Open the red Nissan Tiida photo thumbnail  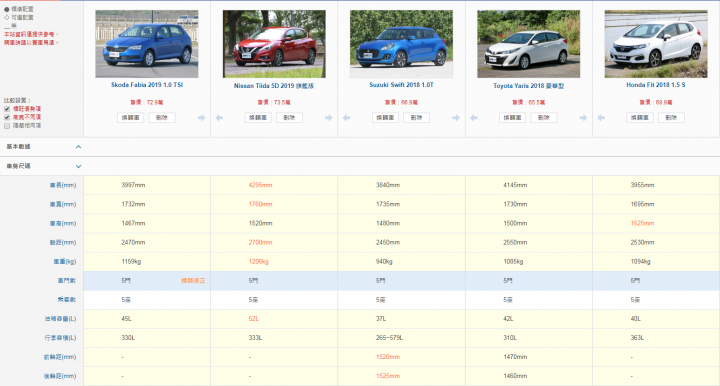tap(274, 44)
